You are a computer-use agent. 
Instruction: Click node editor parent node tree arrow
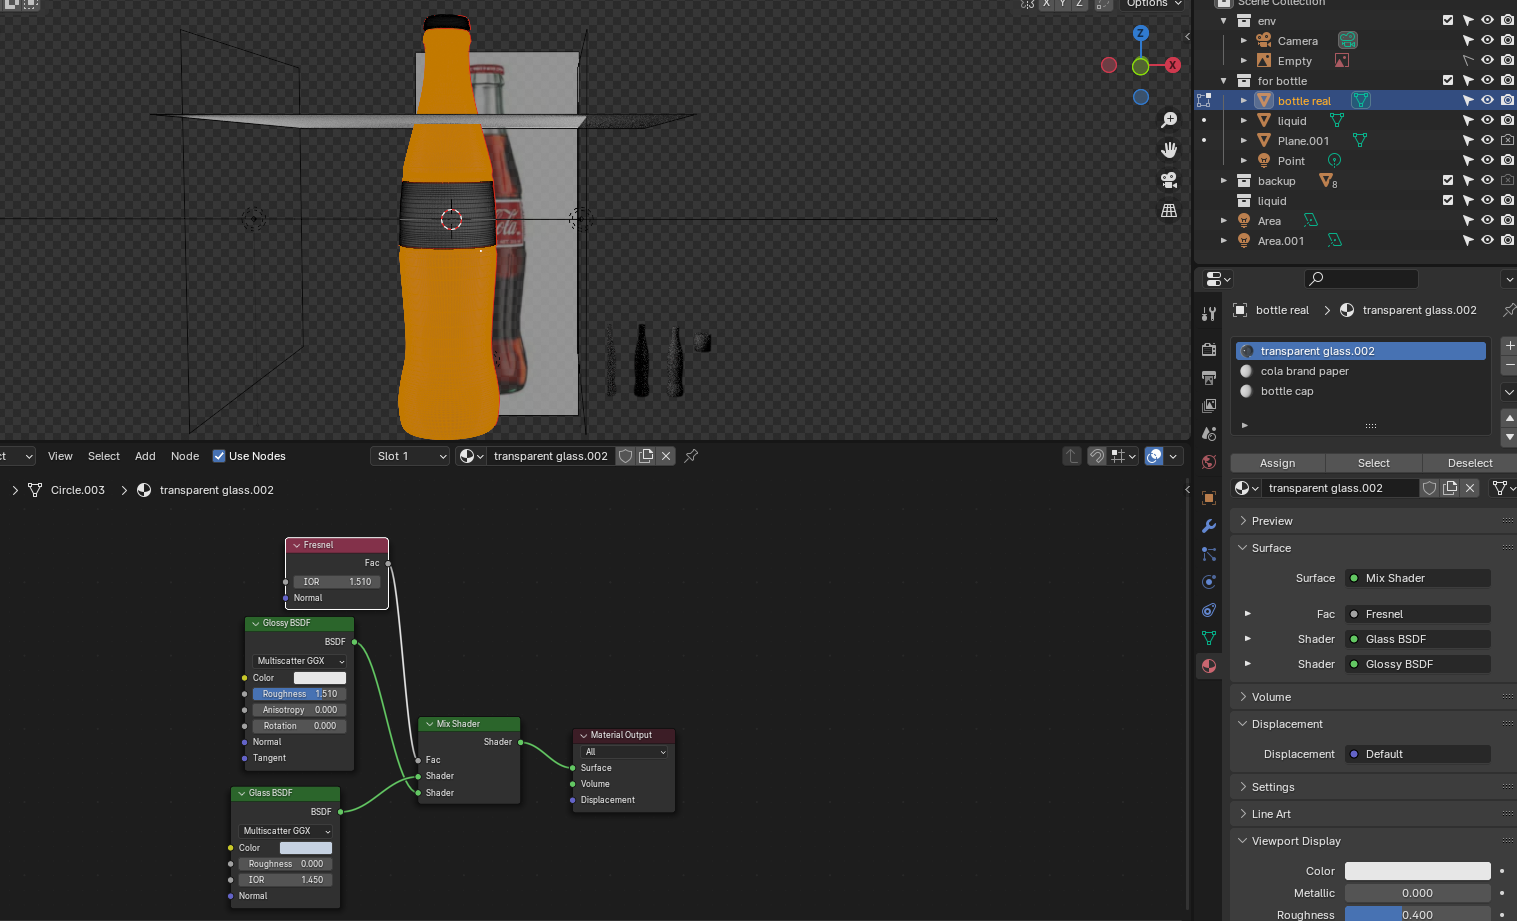coord(1072,456)
